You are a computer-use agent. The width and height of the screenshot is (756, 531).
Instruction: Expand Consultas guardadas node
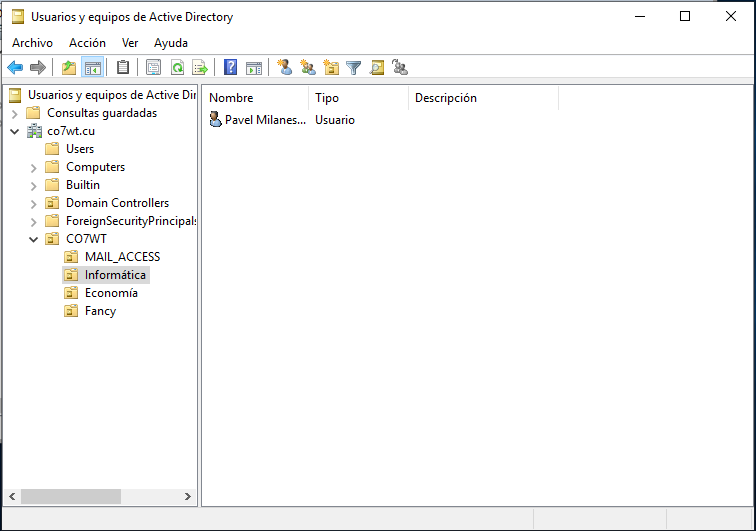[14, 114]
